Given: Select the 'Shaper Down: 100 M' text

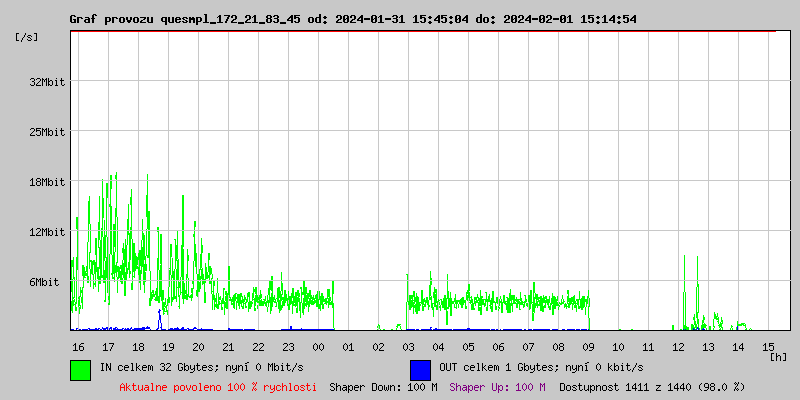Looking at the screenshot, I should (x=383, y=387).
